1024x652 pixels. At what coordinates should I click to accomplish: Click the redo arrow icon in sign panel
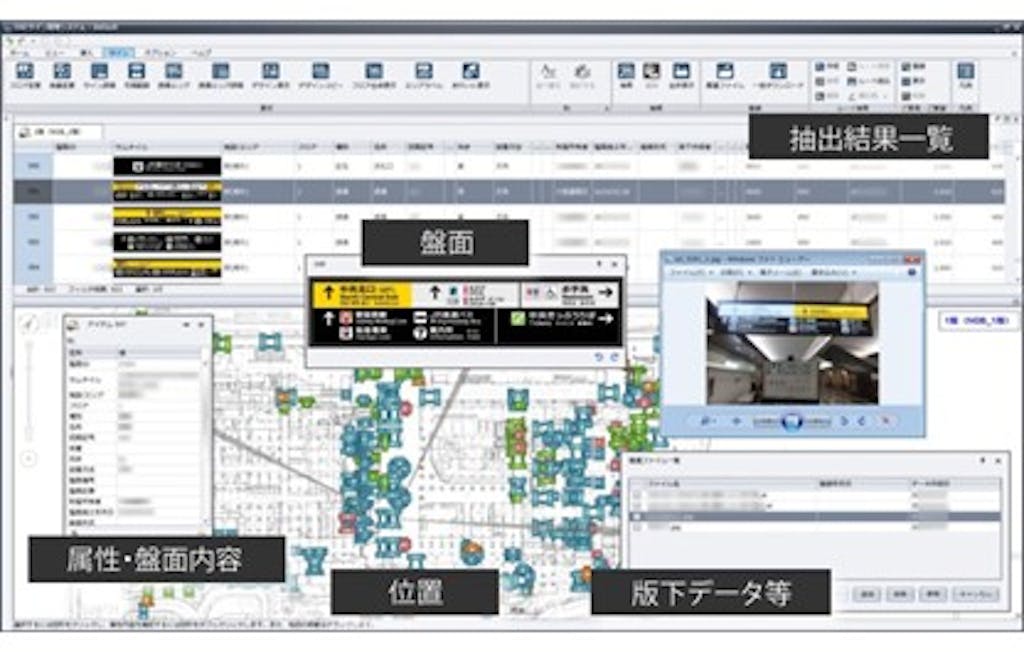point(613,357)
